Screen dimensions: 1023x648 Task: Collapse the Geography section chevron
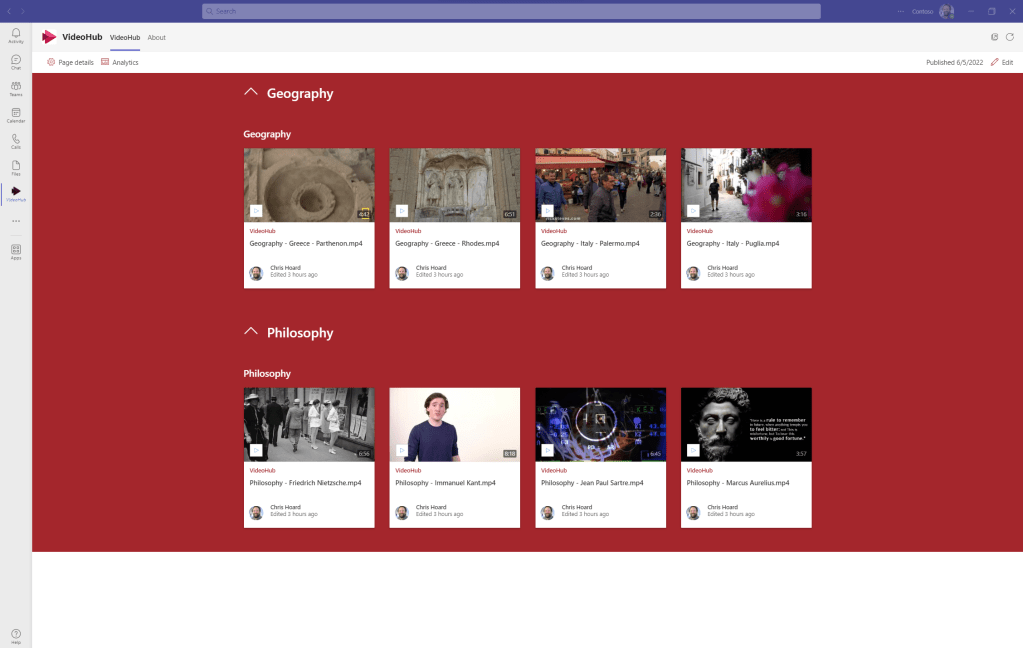[x=251, y=93]
